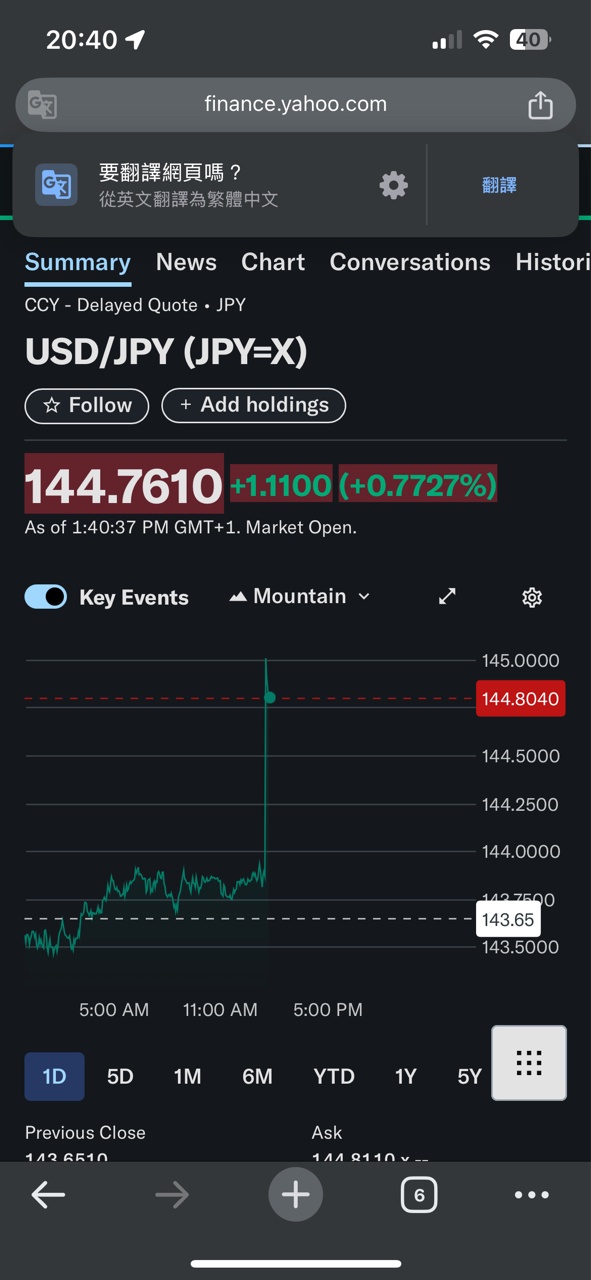Open new tab with plus icon

[x=295, y=1194]
